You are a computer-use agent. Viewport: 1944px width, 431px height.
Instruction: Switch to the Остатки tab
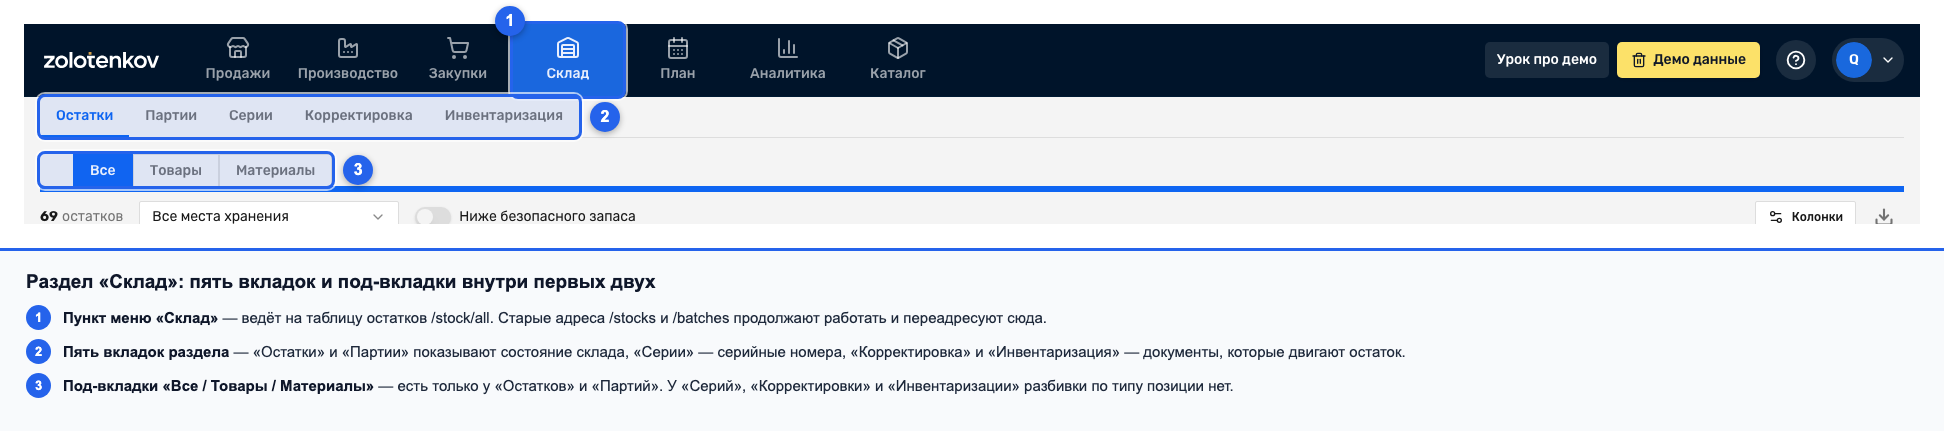[85, 116]
